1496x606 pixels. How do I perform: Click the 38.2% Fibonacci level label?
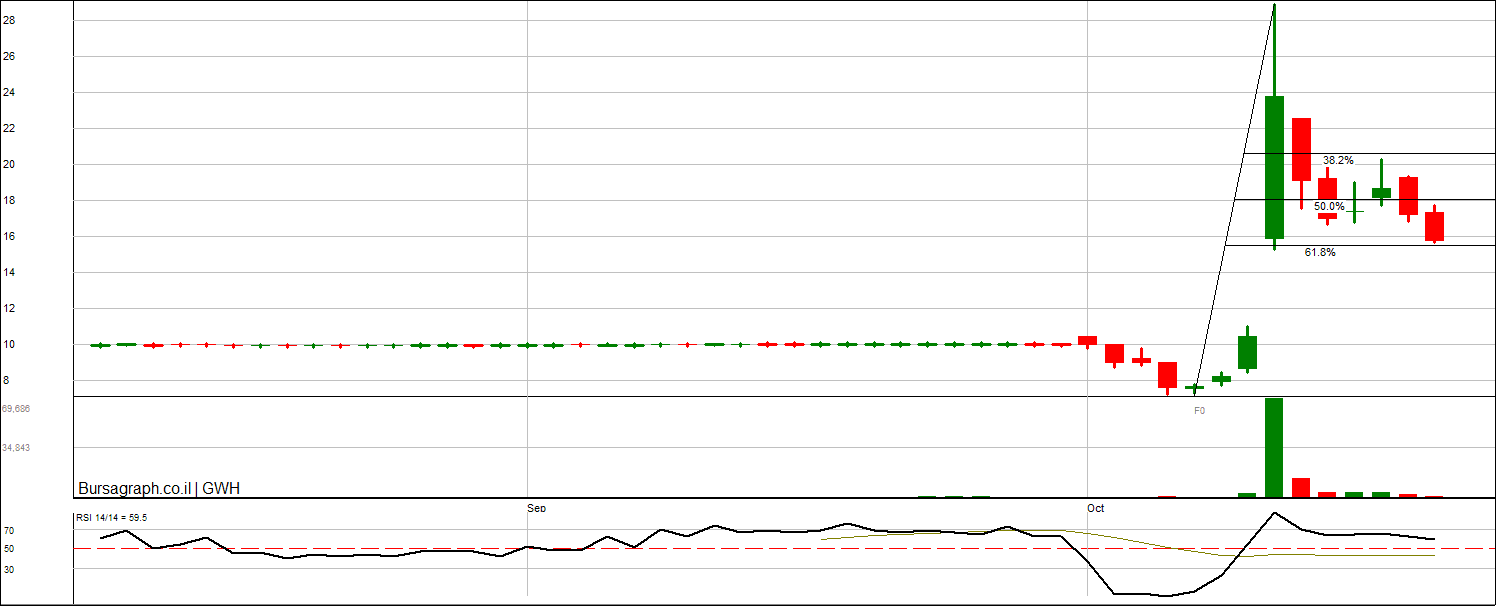(1338, 160)
